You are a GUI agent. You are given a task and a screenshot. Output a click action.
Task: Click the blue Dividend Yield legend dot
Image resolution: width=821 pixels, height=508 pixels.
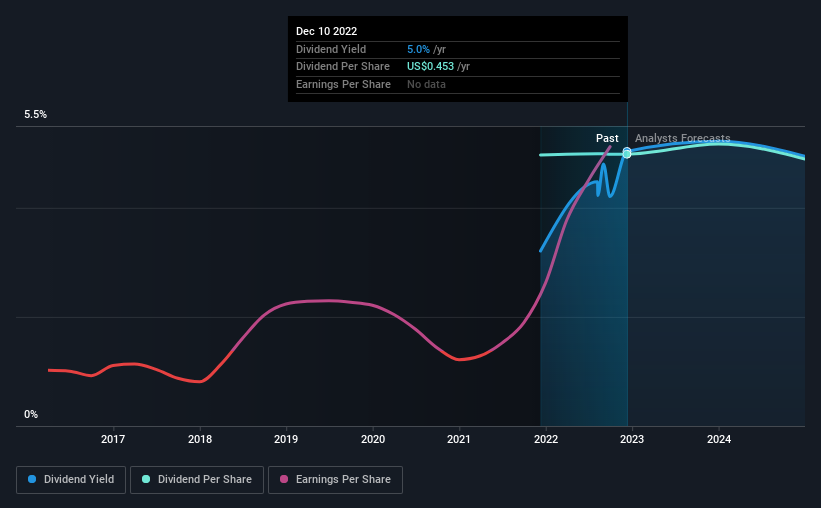(x=32, y=479)
